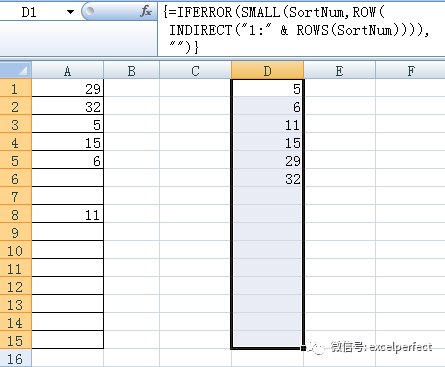Select column B header
The width and height of the screenshot is (445, 367).
(x=132, y=70)
